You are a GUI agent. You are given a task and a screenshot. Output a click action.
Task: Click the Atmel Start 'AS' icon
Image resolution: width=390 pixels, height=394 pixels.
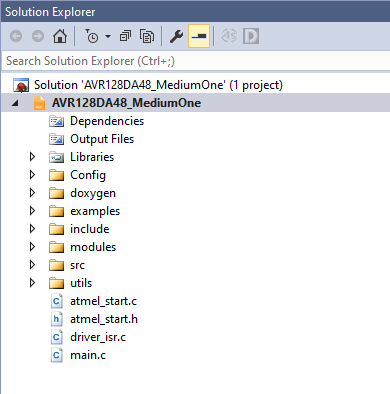click(x=229, y=36)
